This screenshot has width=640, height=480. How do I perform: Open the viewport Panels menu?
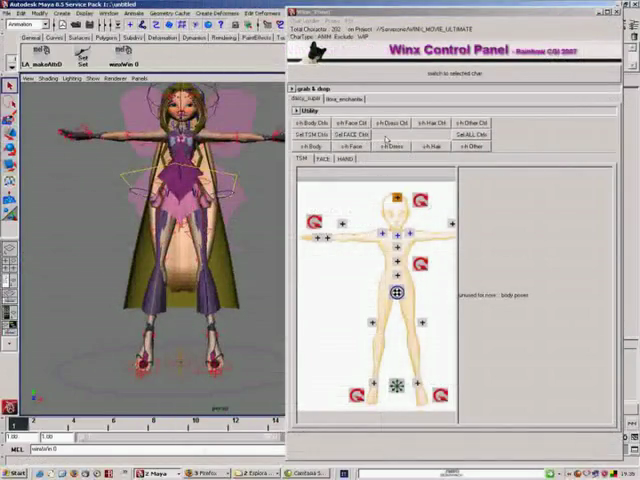click(140, 78)
